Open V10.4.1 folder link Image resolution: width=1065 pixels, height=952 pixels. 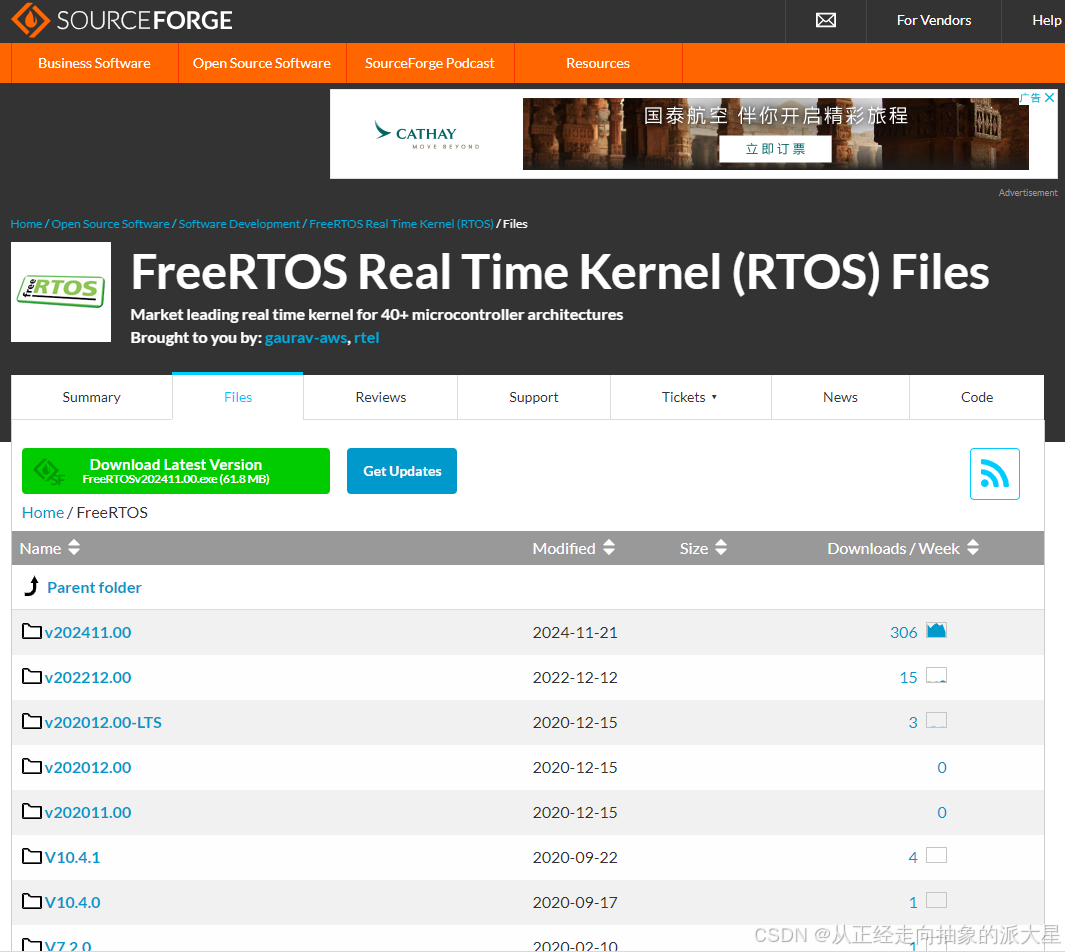pos(73,858)
